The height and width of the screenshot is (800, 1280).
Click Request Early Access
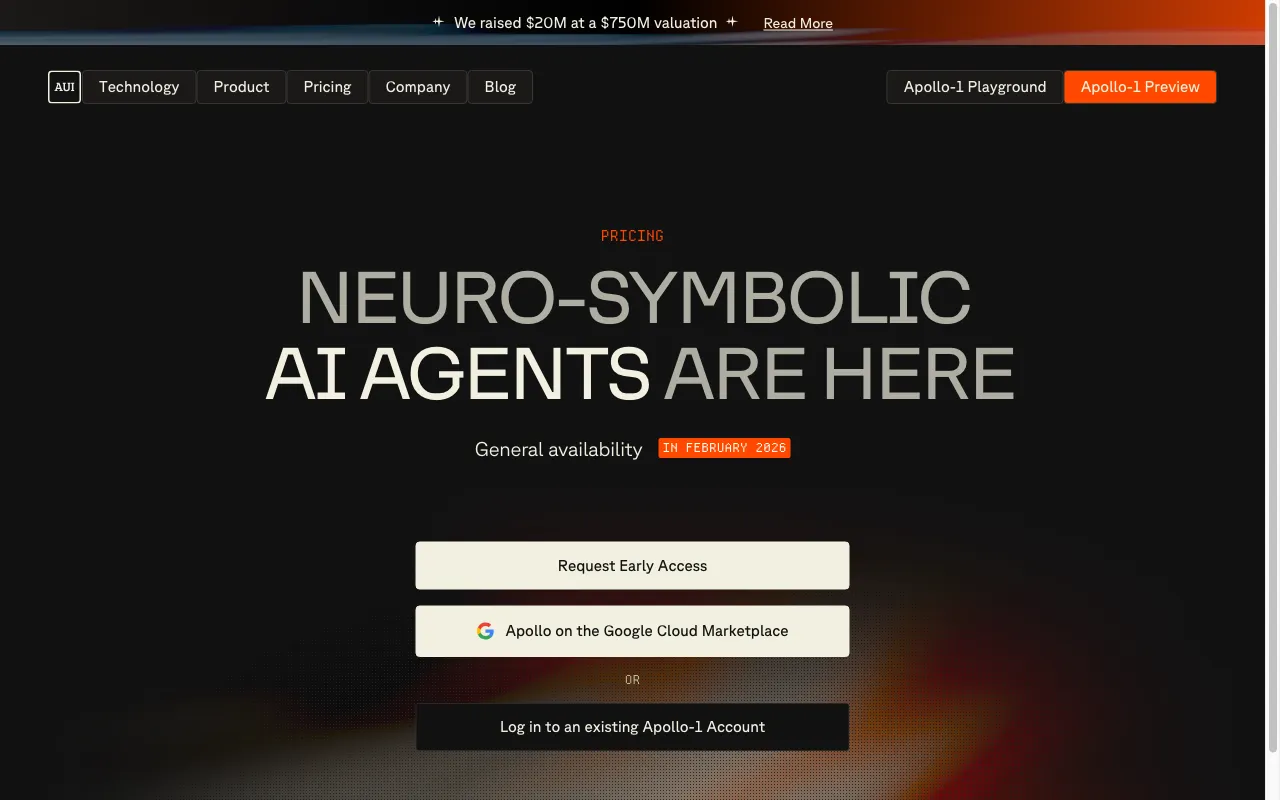tap(632, 566)
